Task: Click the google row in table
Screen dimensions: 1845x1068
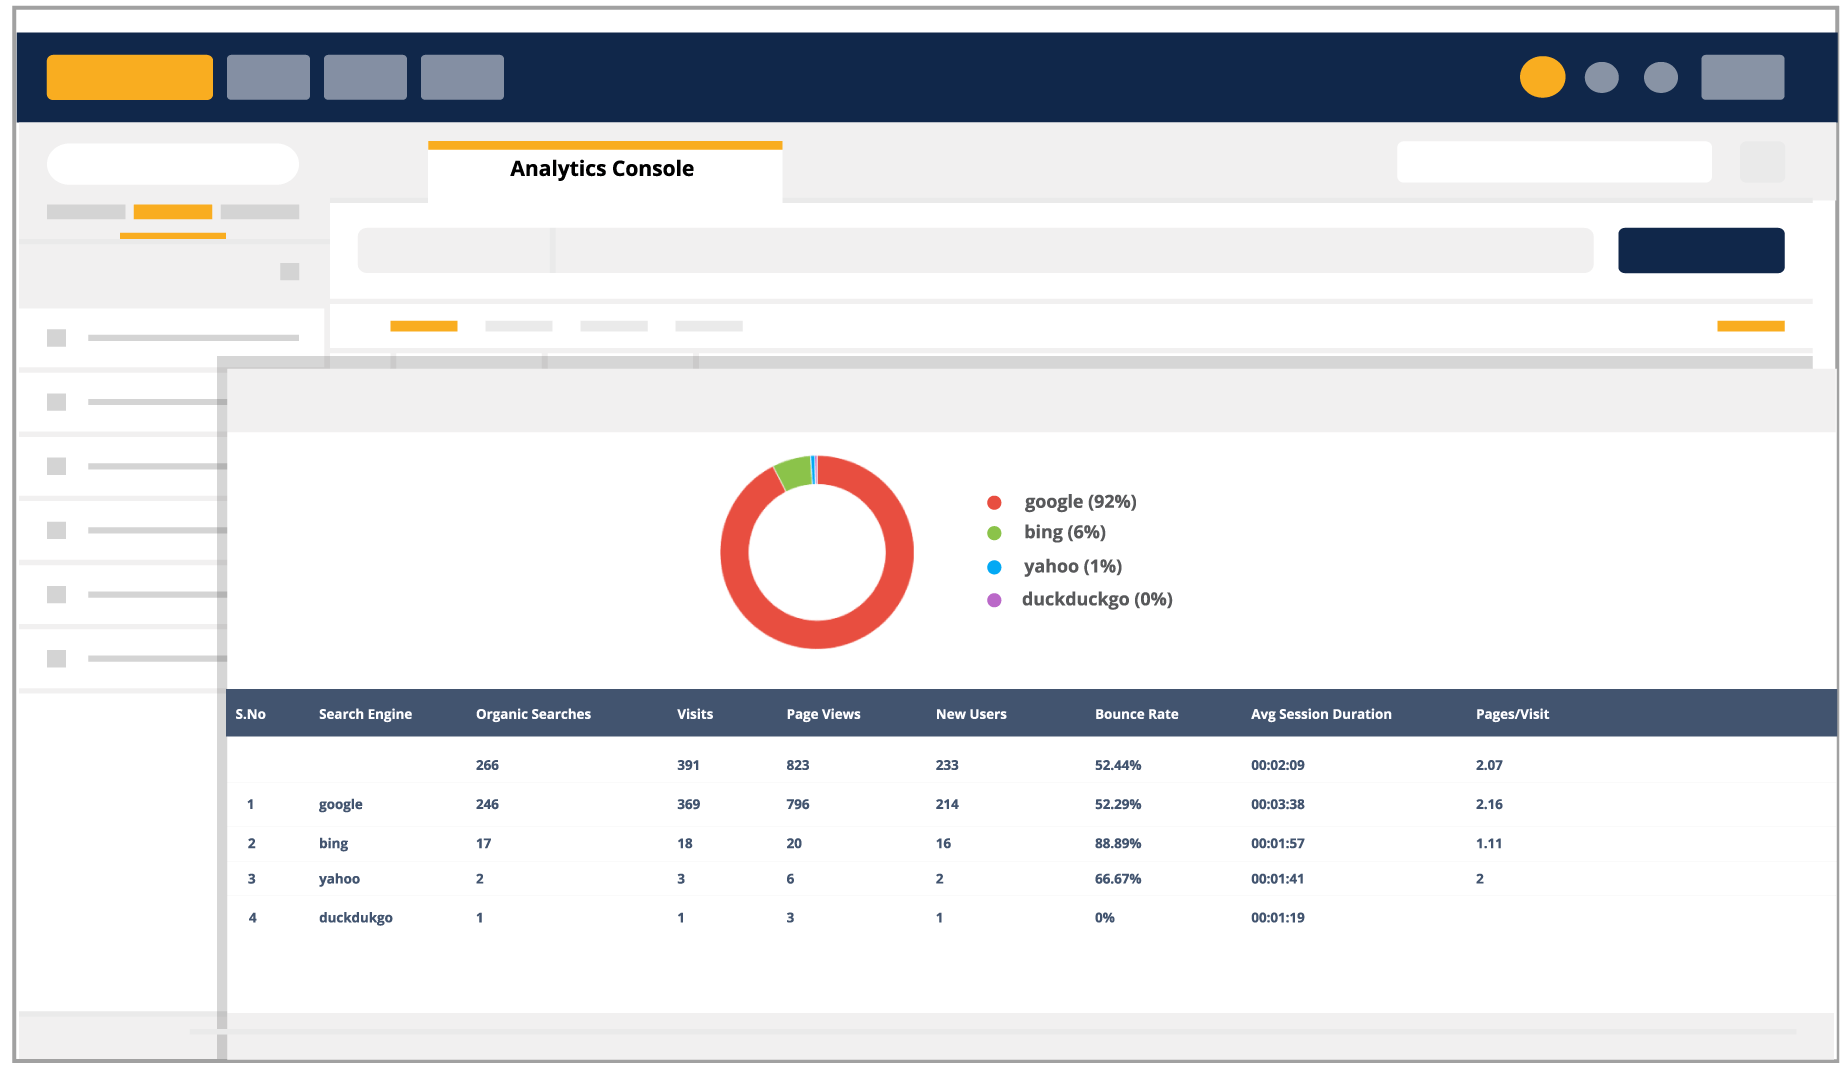Action: pyautogui.click(x=341, y=804)
